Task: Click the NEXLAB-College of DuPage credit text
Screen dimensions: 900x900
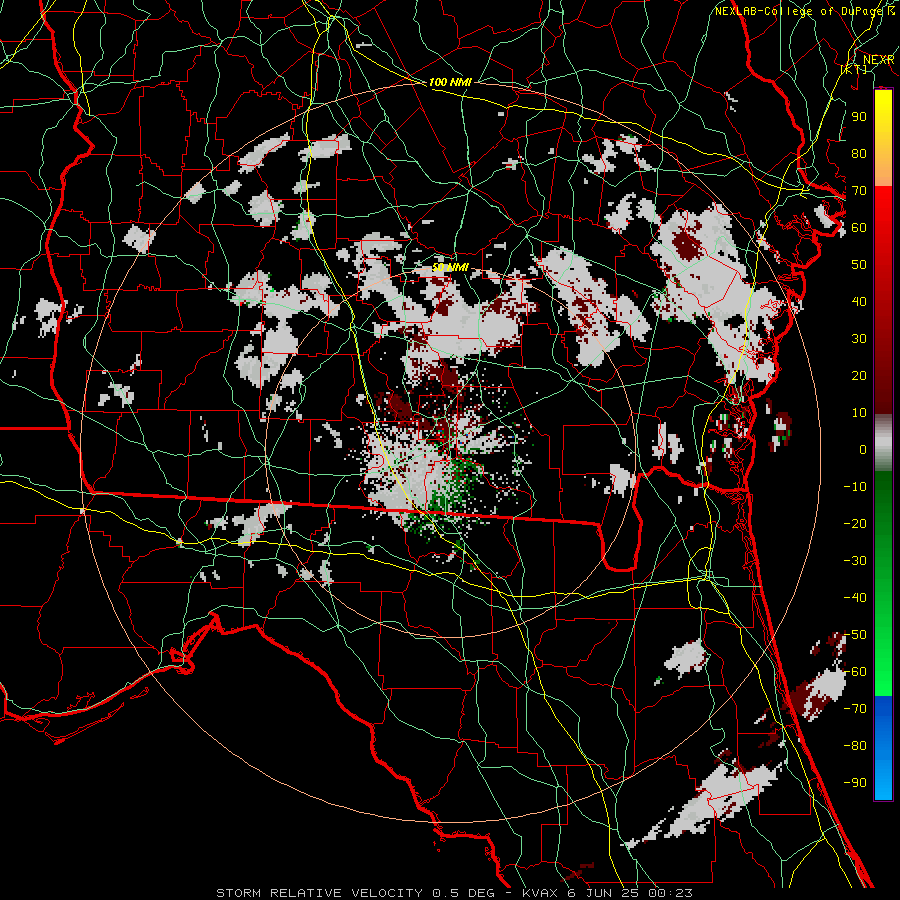Action: point(805,11)
